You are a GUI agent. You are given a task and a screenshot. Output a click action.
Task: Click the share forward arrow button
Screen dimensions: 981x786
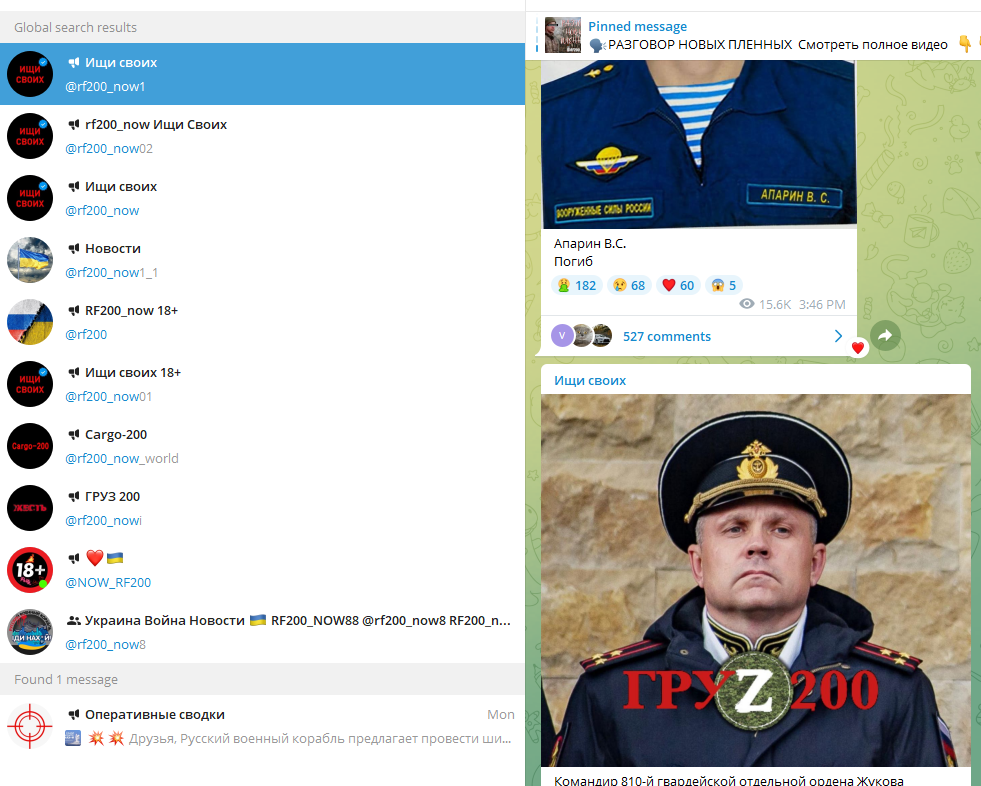click(885, 336)
